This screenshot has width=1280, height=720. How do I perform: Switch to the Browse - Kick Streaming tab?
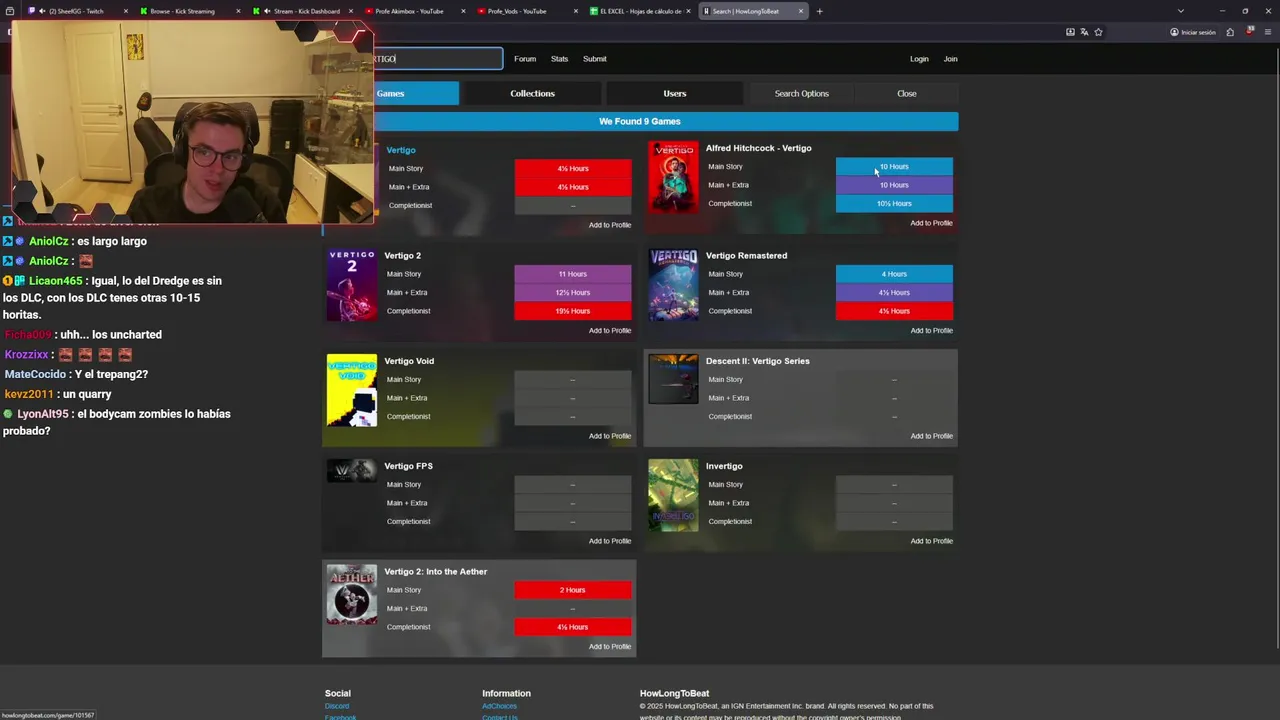point(182,11)
